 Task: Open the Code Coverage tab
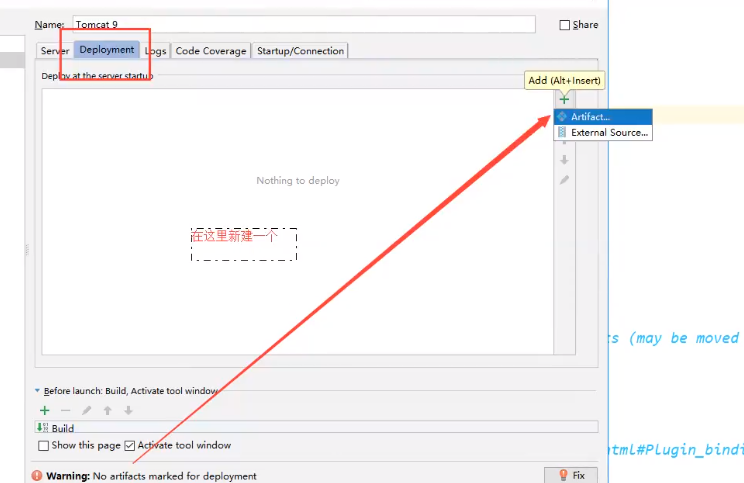click(x=211, y=51)
